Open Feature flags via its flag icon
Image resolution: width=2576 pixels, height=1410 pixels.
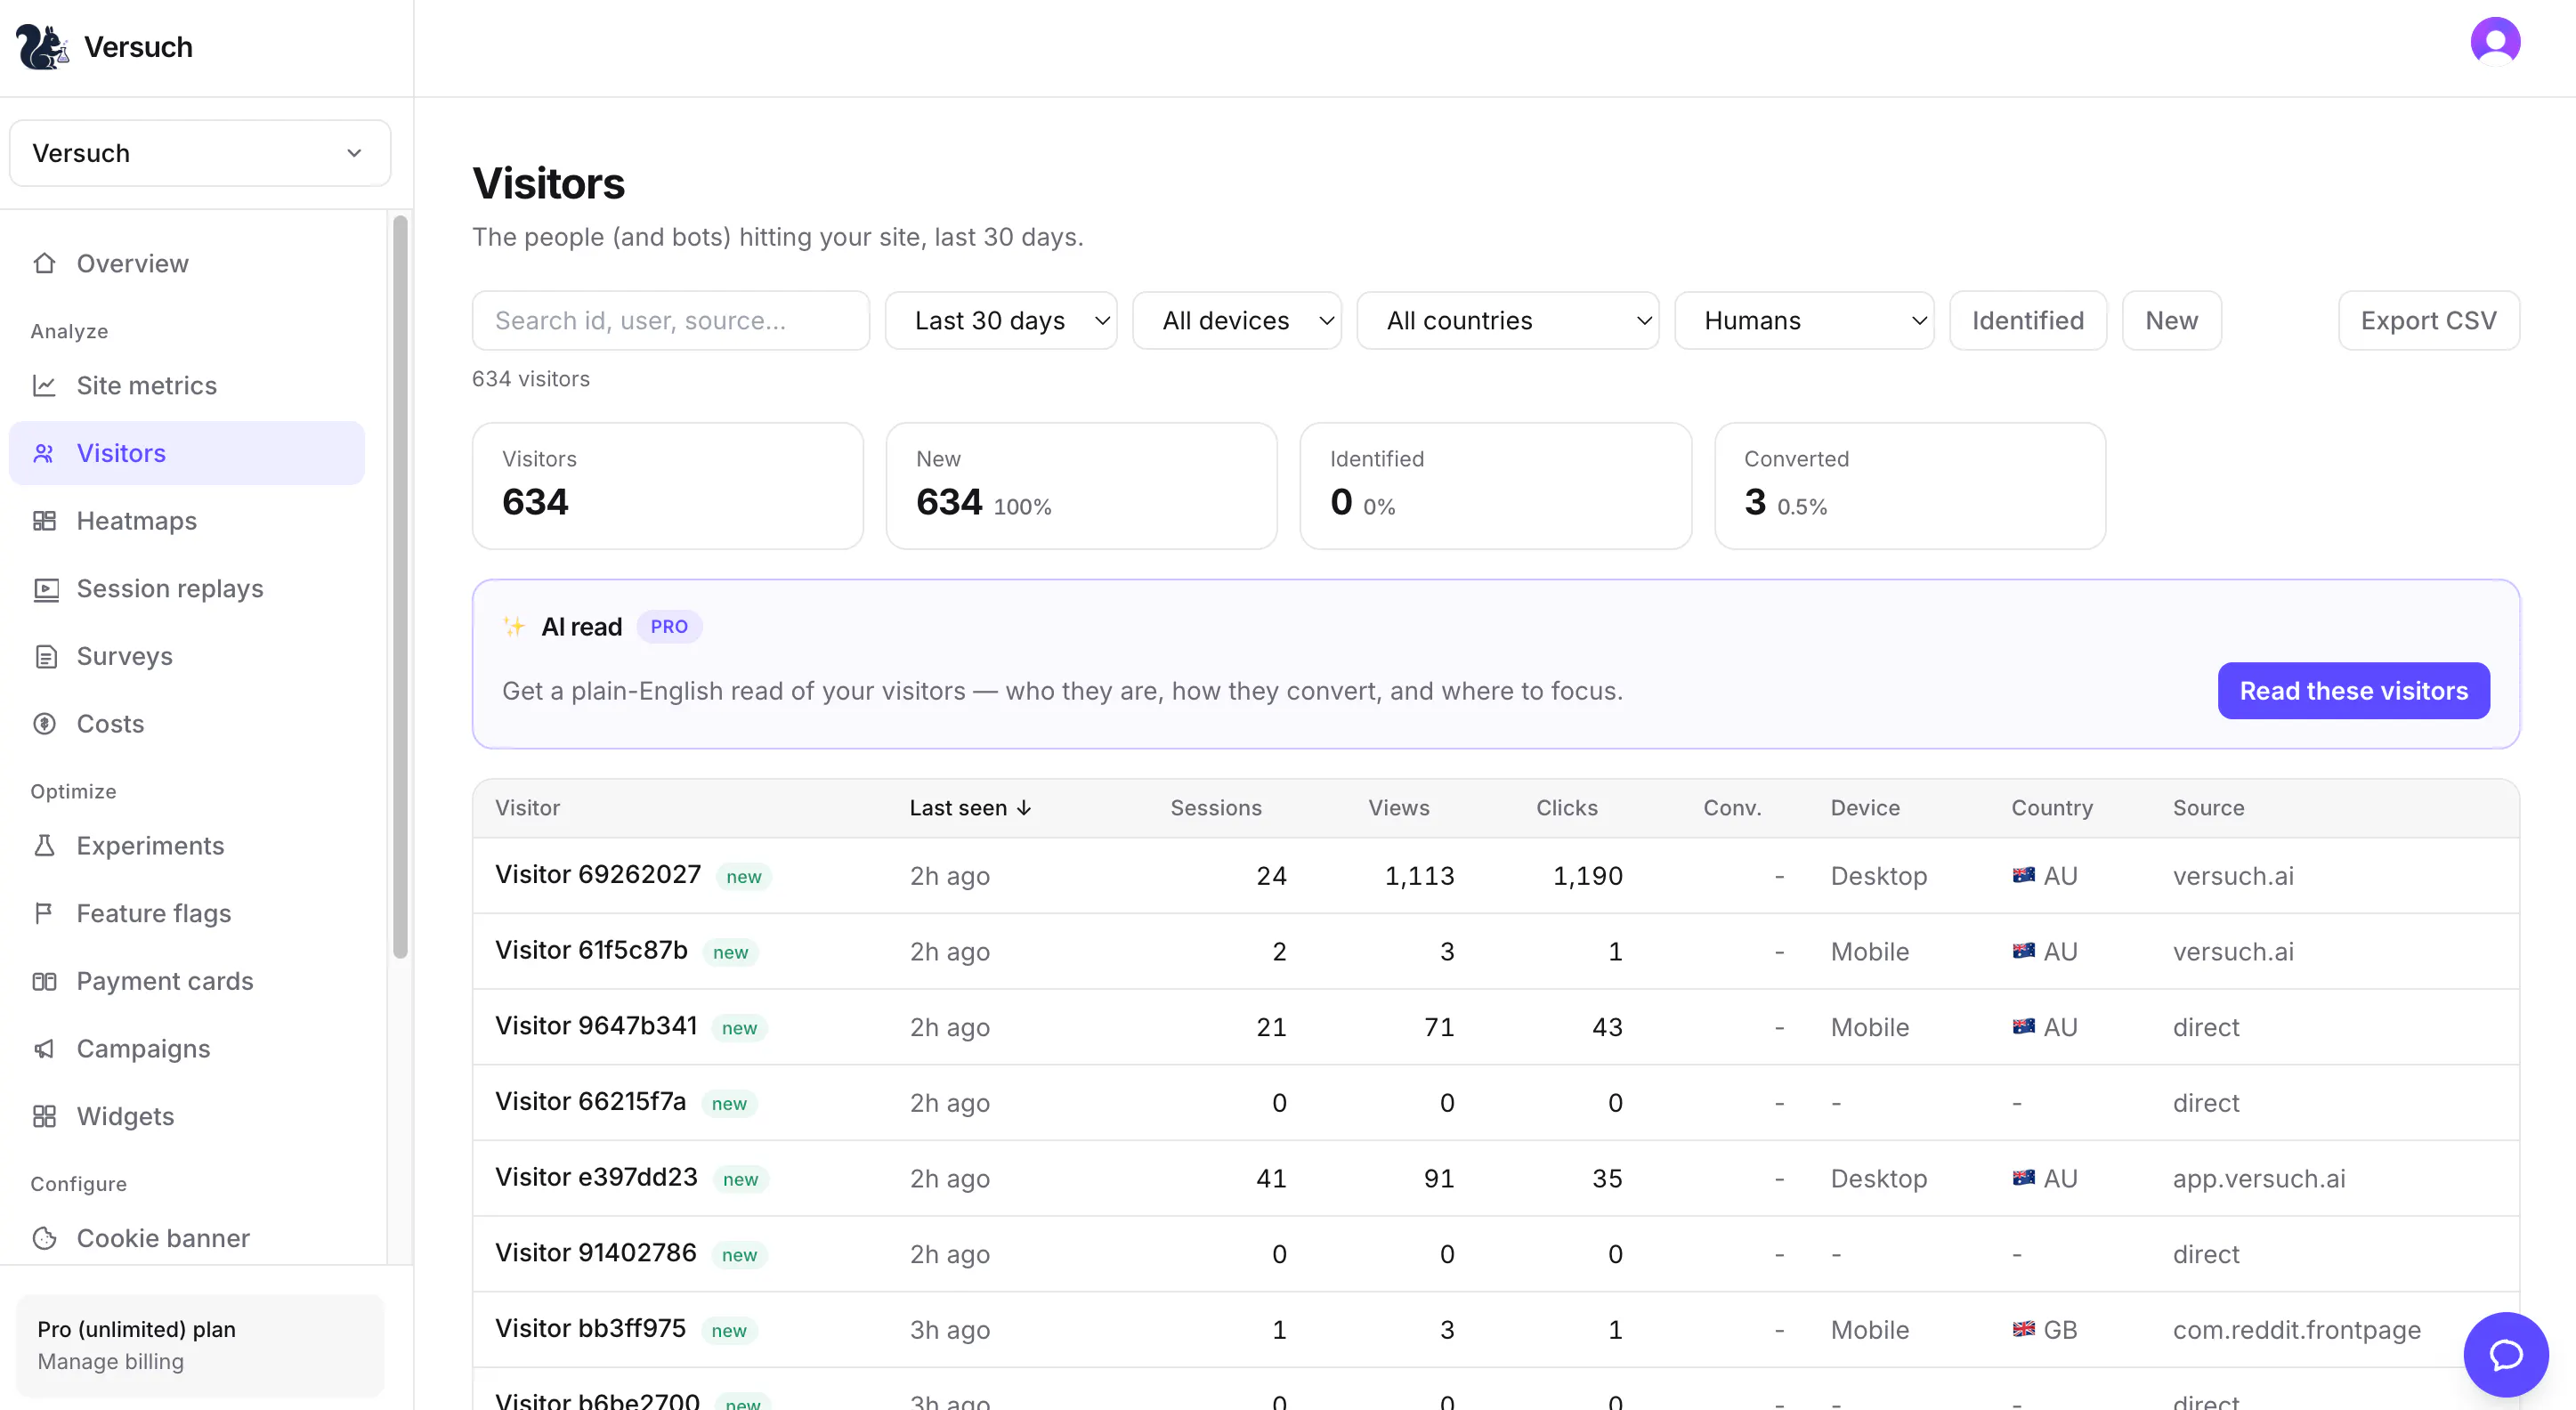pyautogui.click(x=44, y=913)
